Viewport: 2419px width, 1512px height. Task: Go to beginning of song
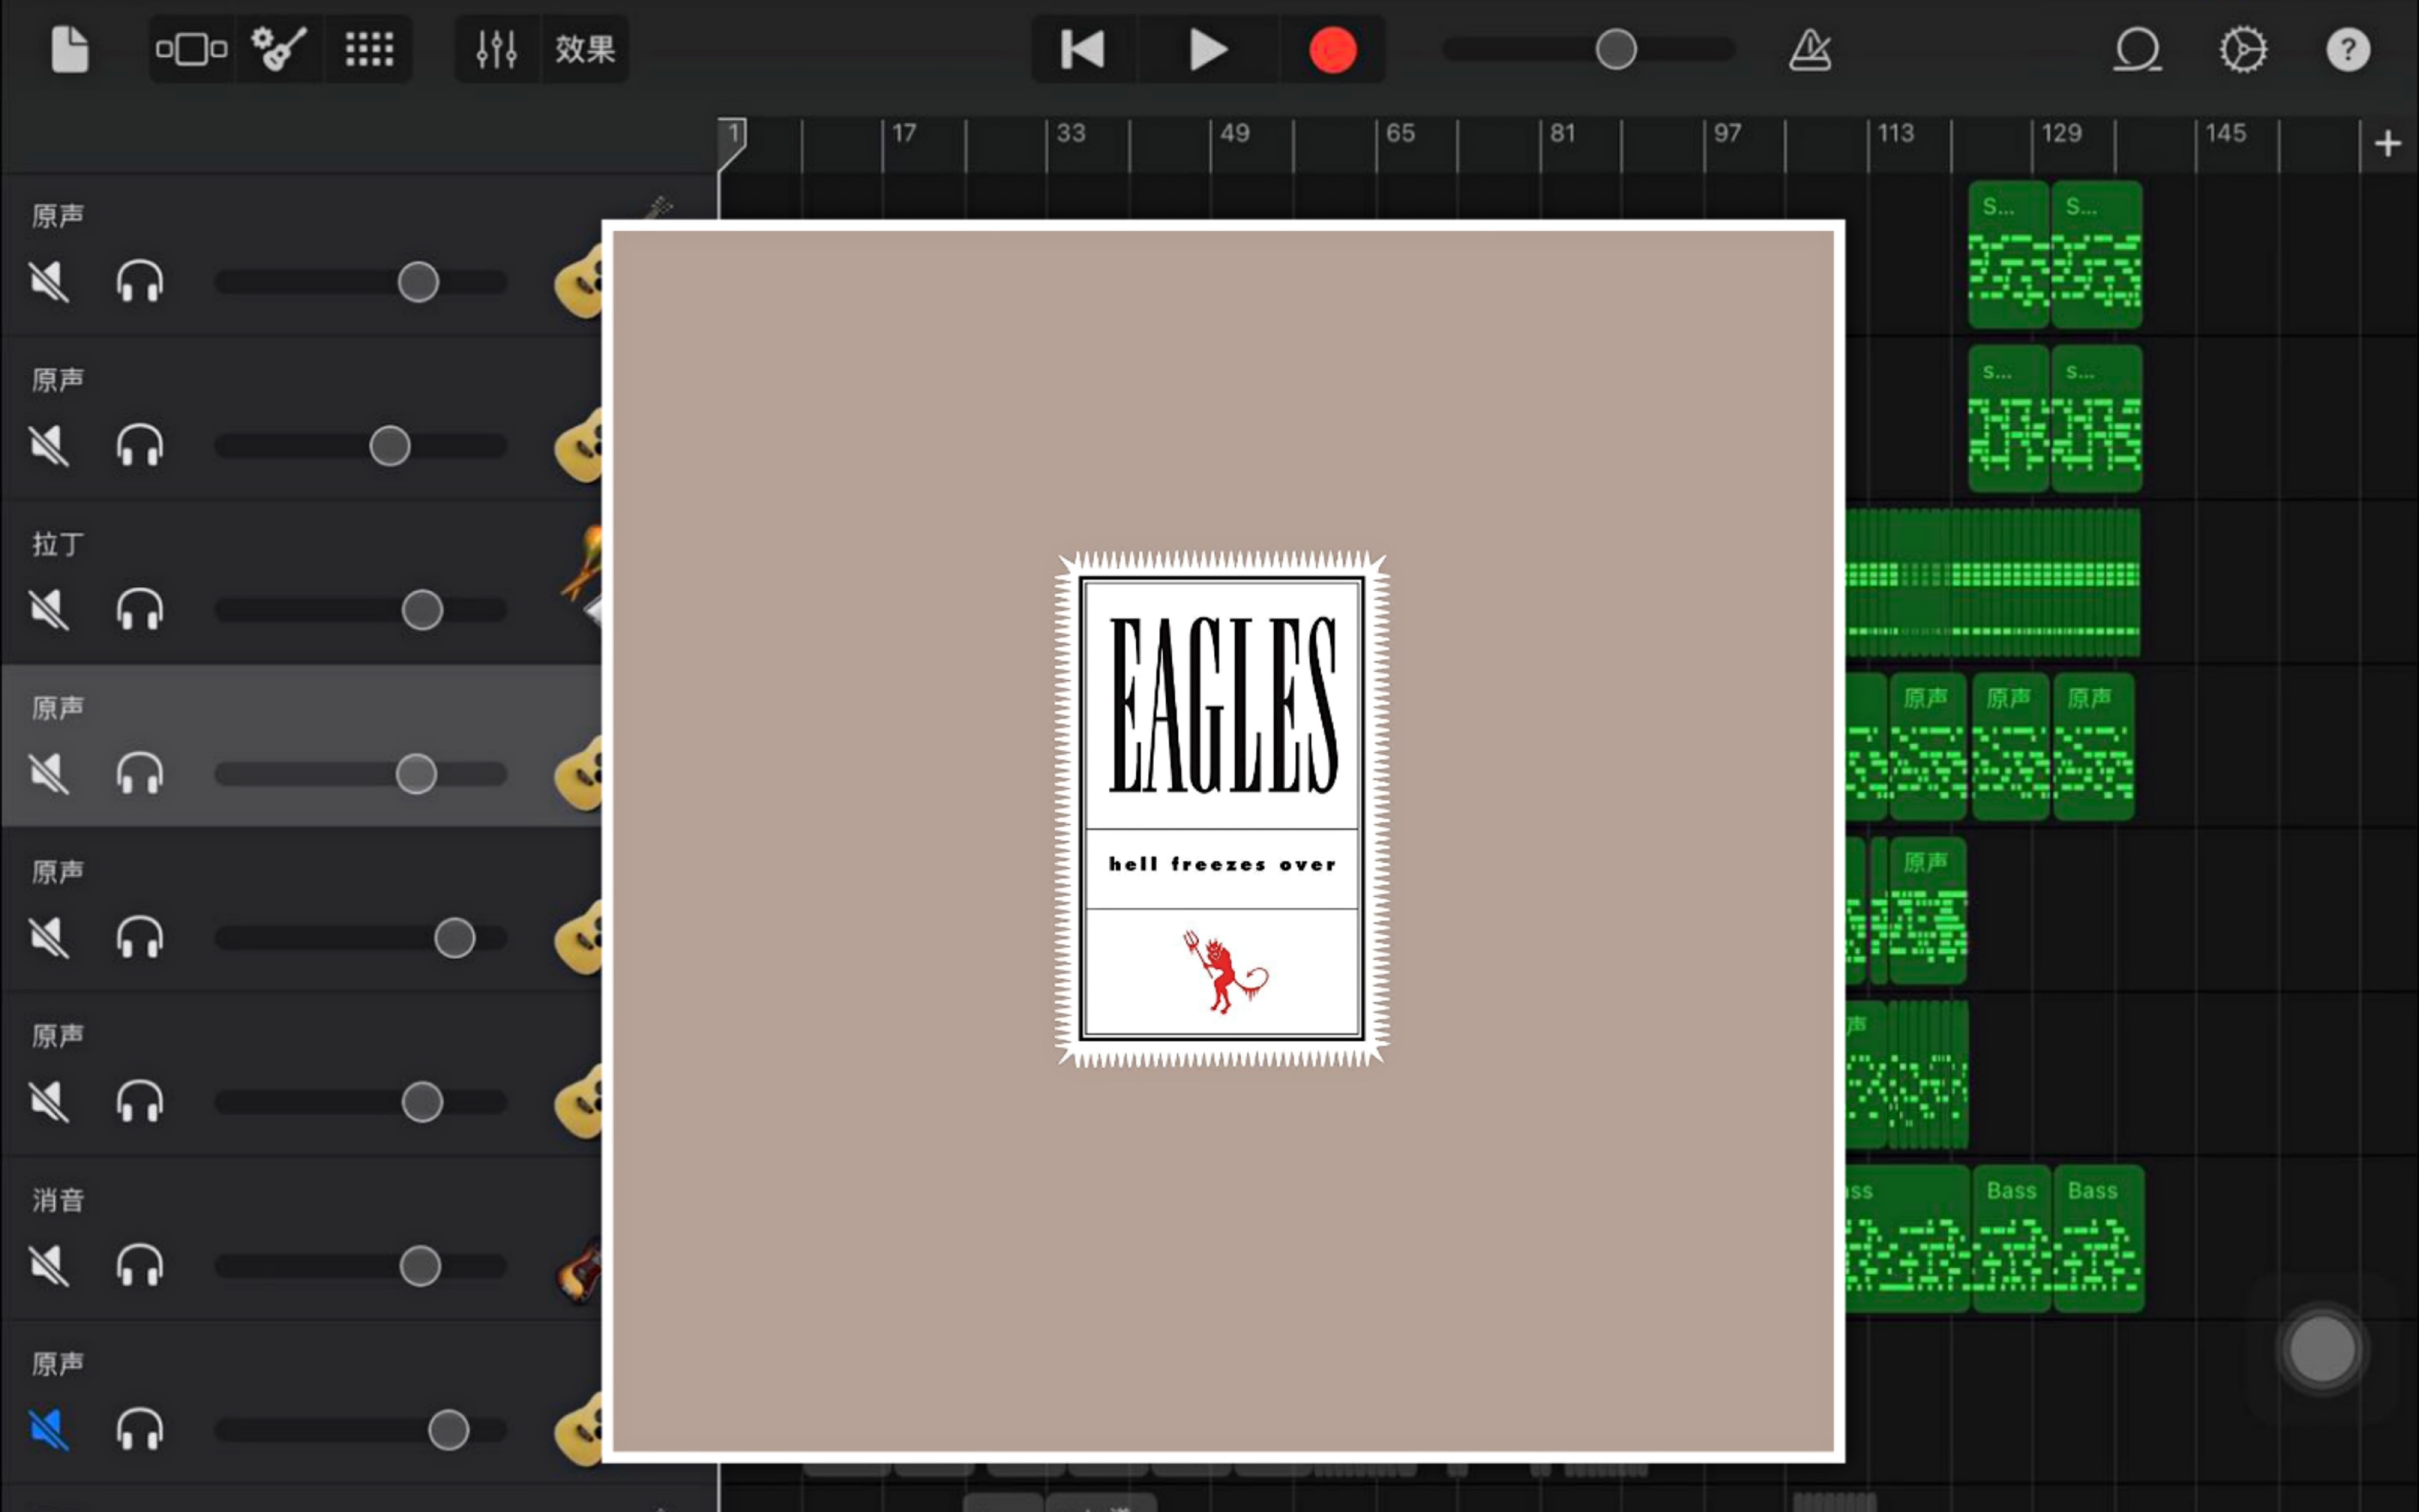[1082, 49]
